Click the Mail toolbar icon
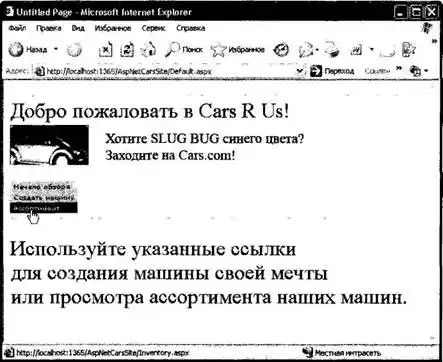 click(306, 50)
